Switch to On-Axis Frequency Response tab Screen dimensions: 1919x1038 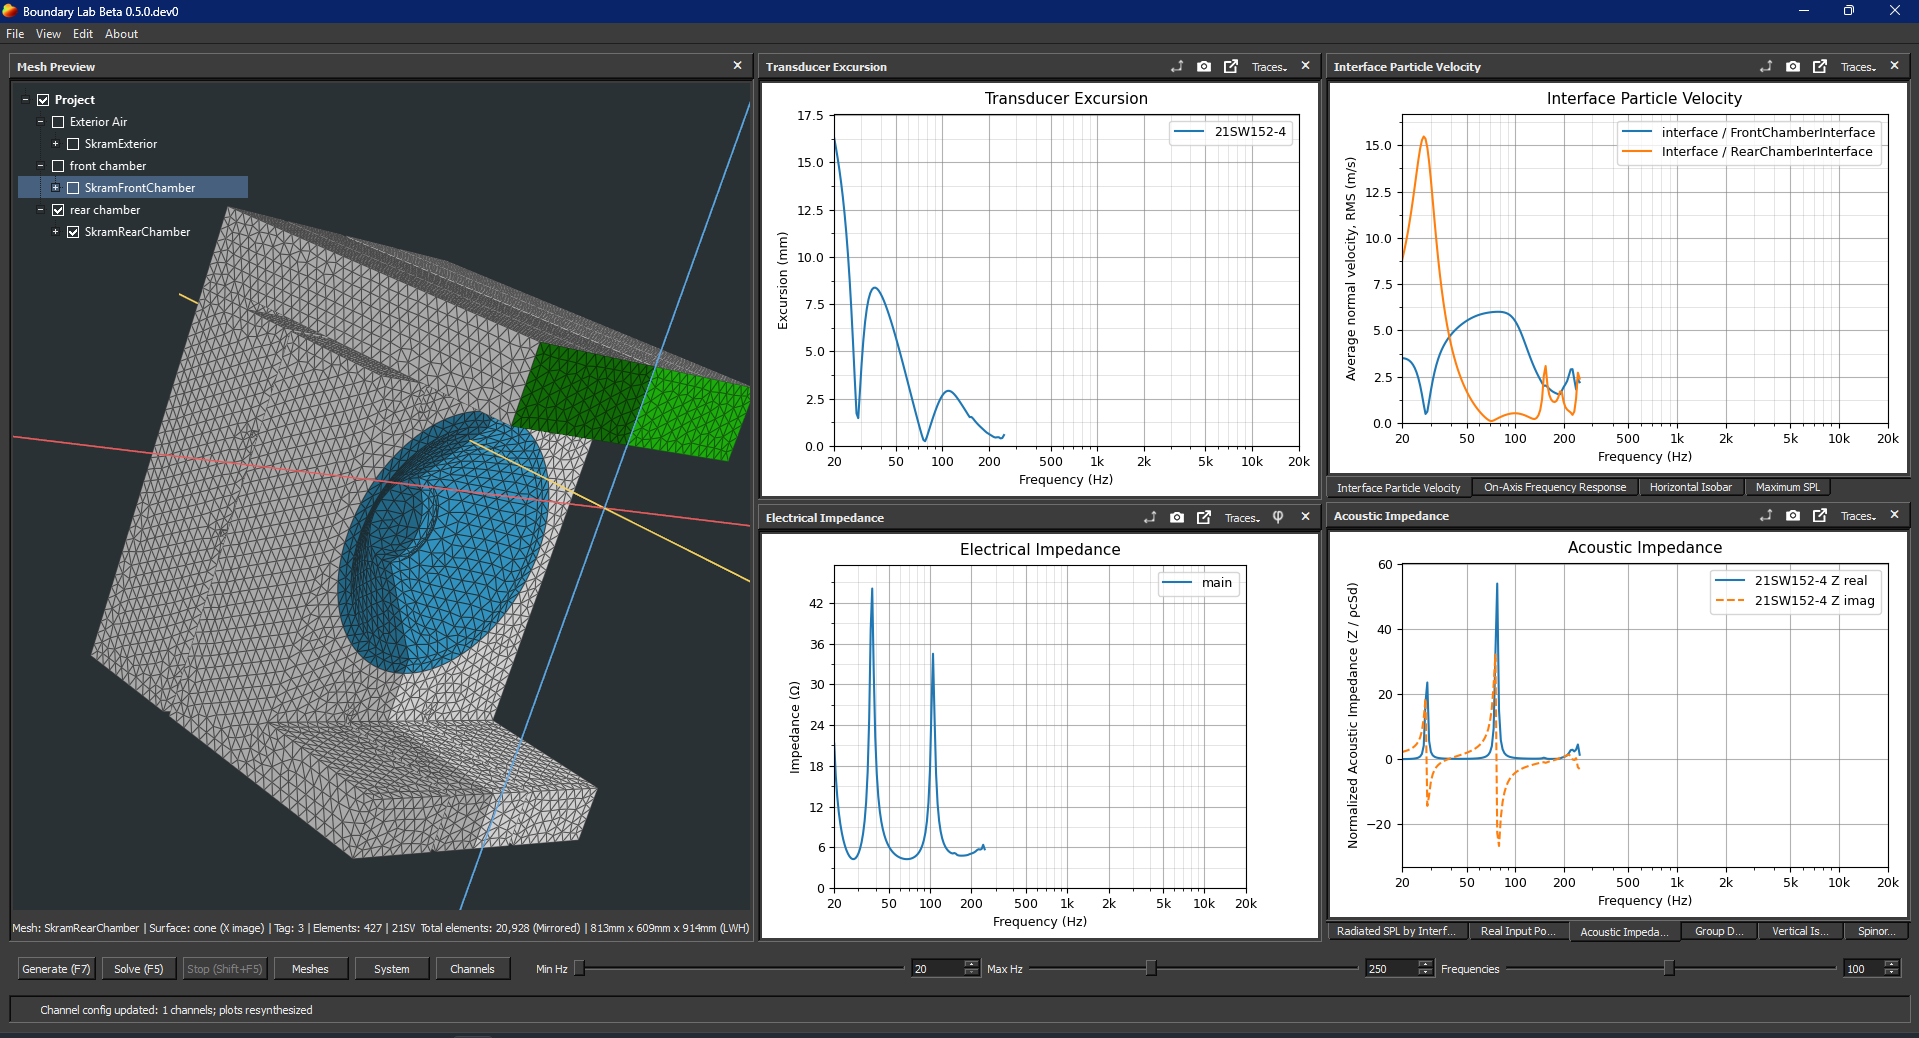[x=1555, y=488]
